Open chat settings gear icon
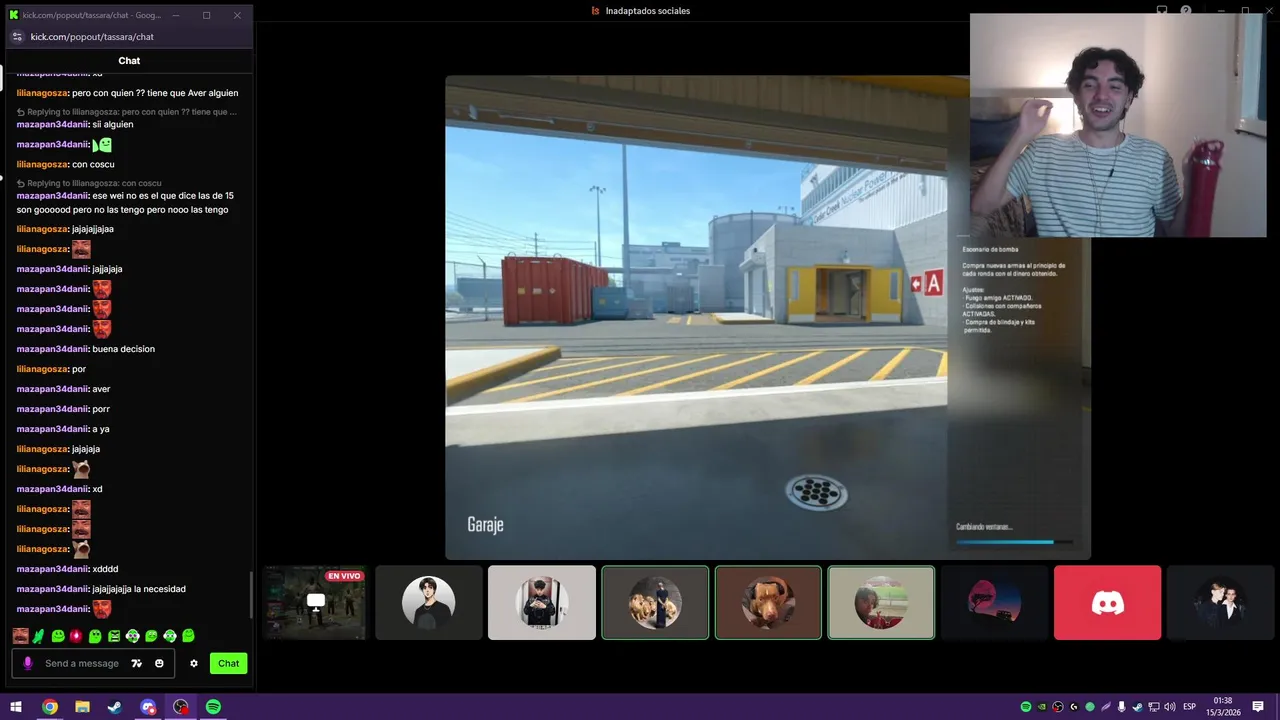Viewport: 1280px width, 720px height. click(194, 663)
